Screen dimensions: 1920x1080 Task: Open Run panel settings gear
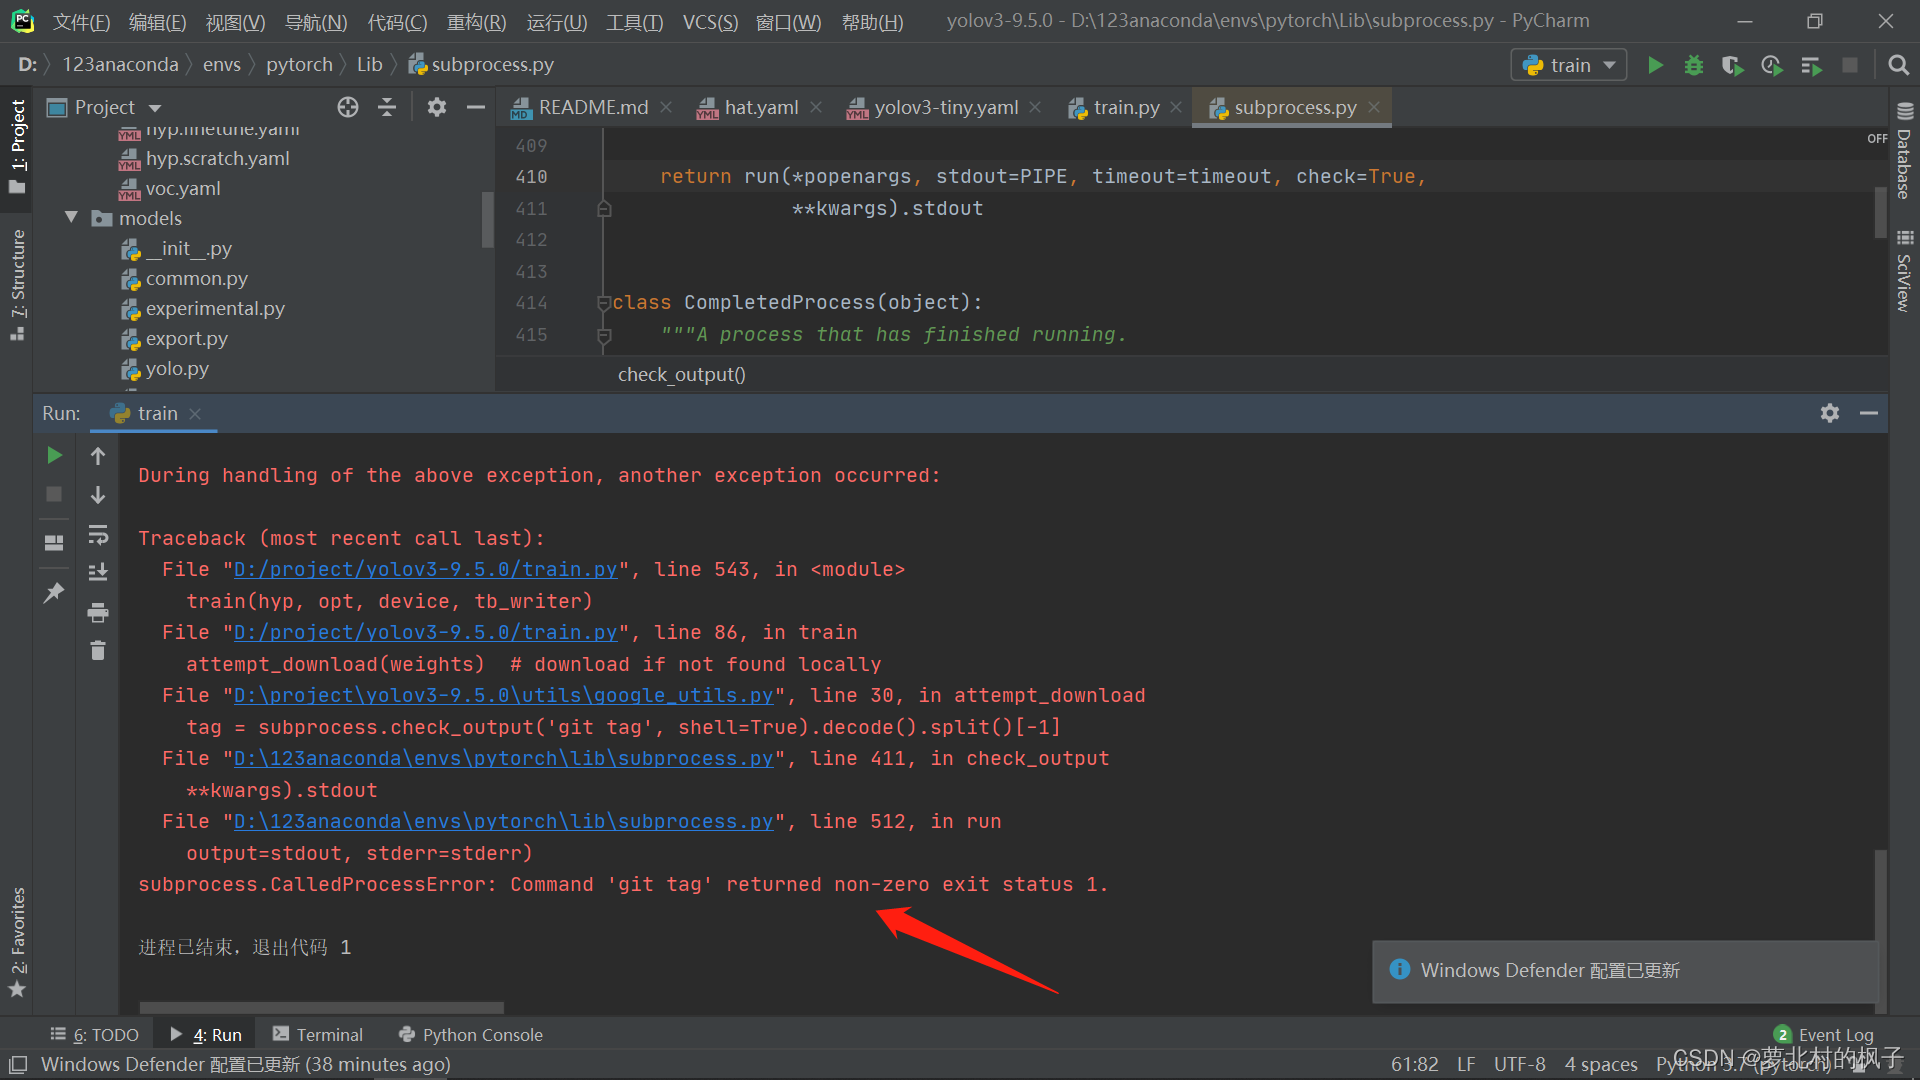click(1830, 413)
